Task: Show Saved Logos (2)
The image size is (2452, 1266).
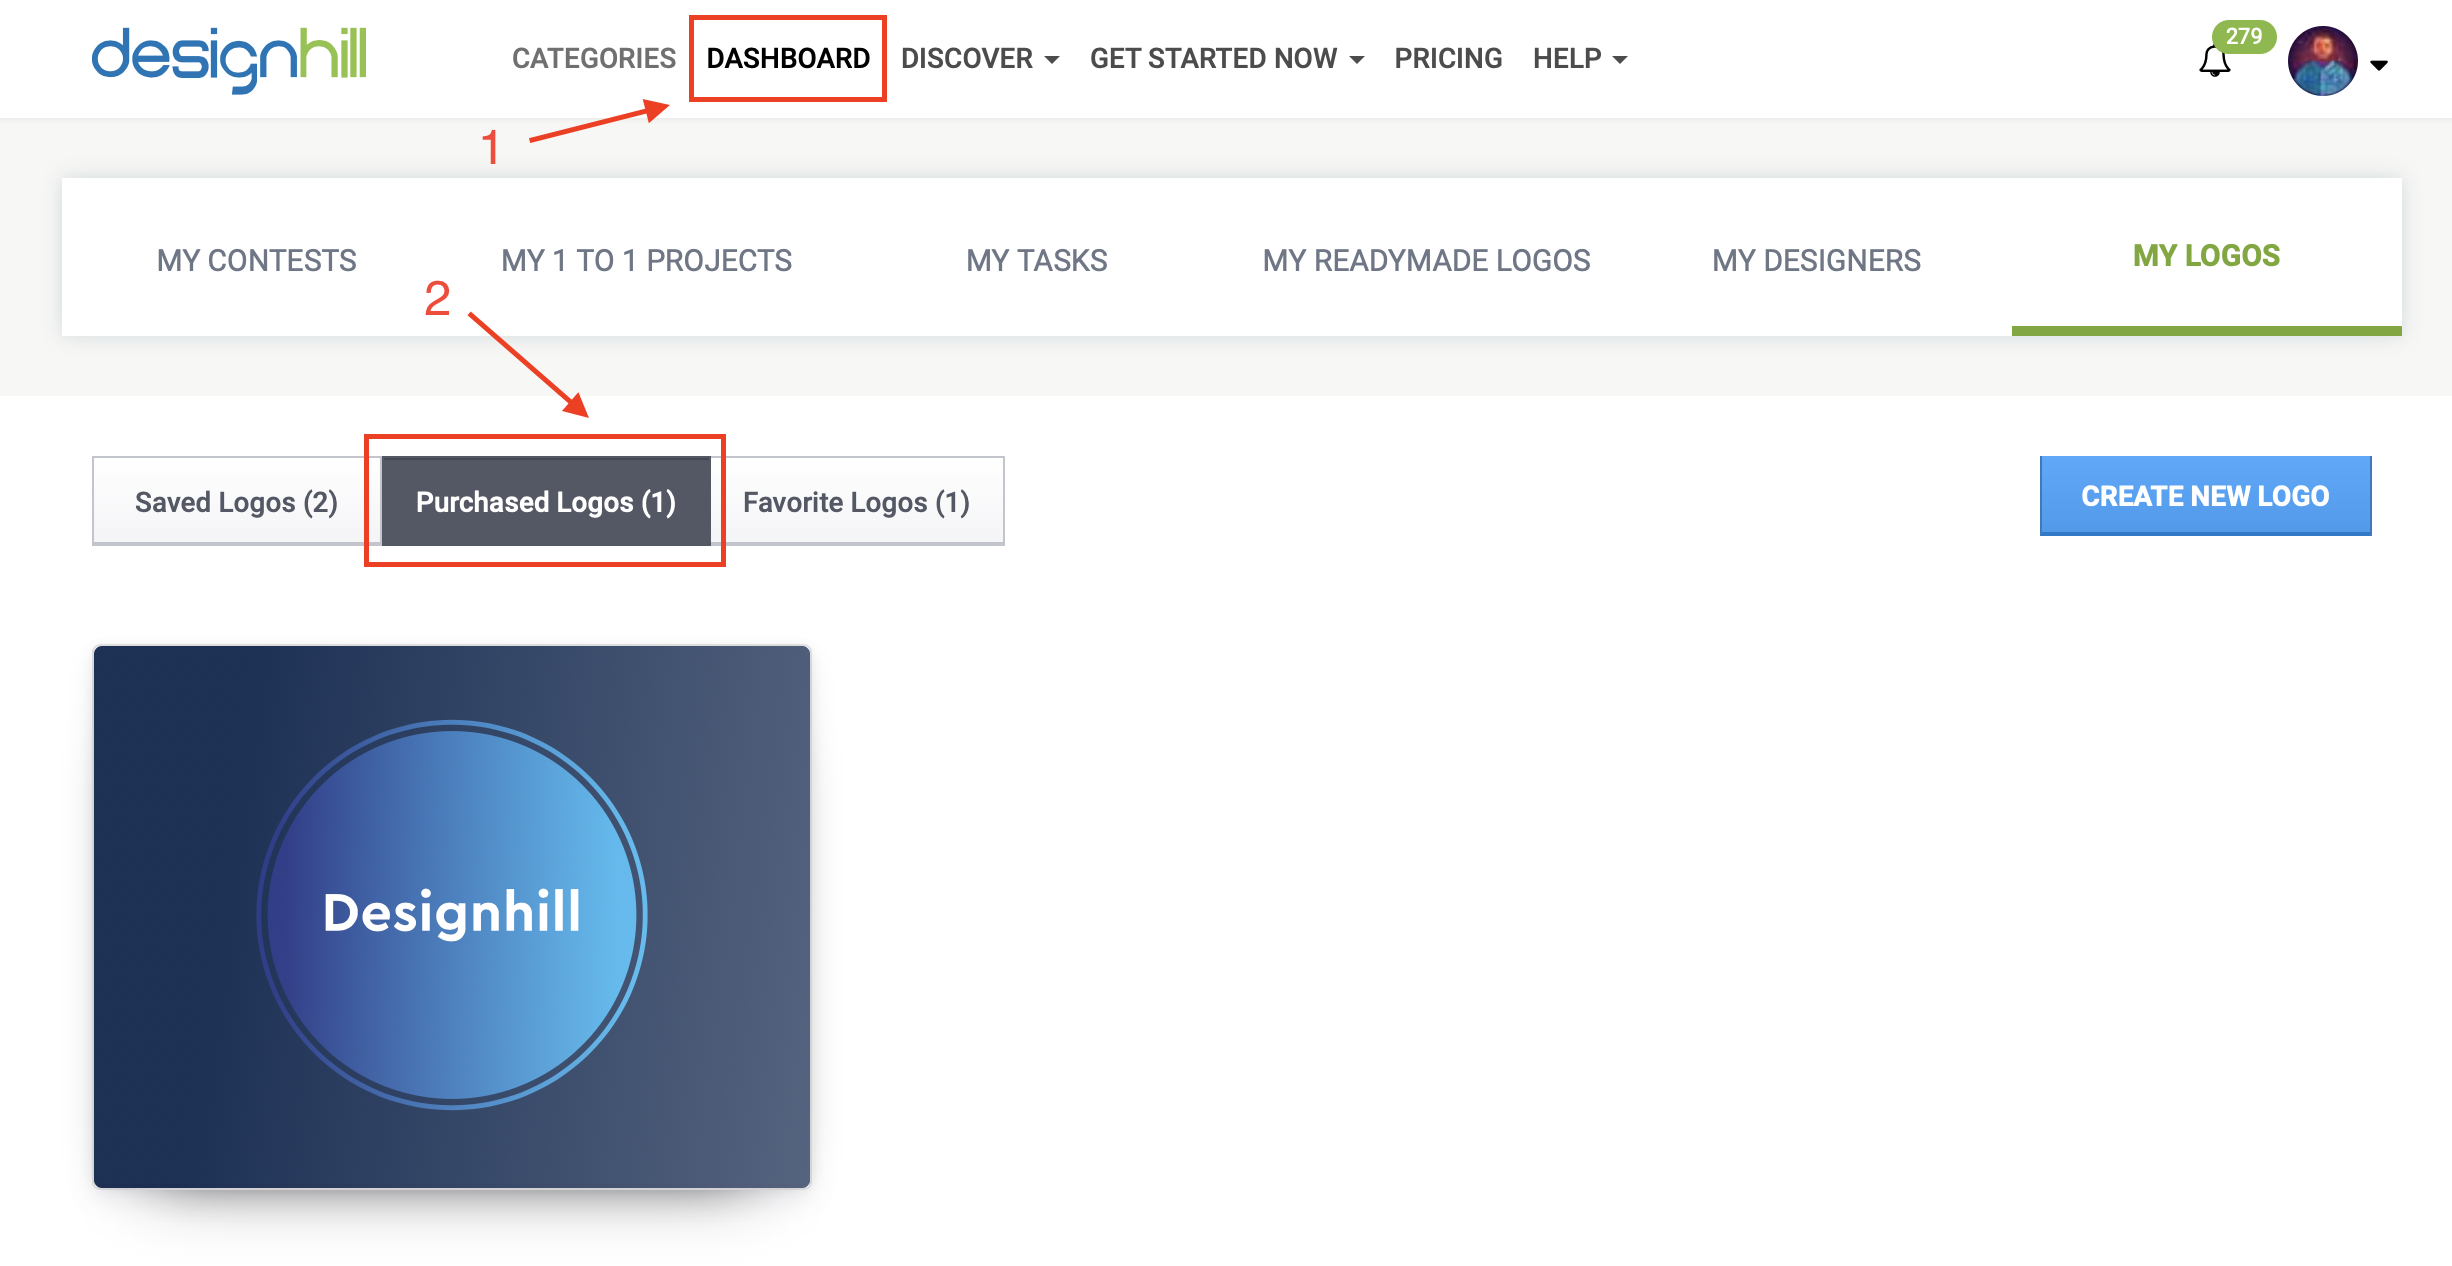Action: pos(237,501)
